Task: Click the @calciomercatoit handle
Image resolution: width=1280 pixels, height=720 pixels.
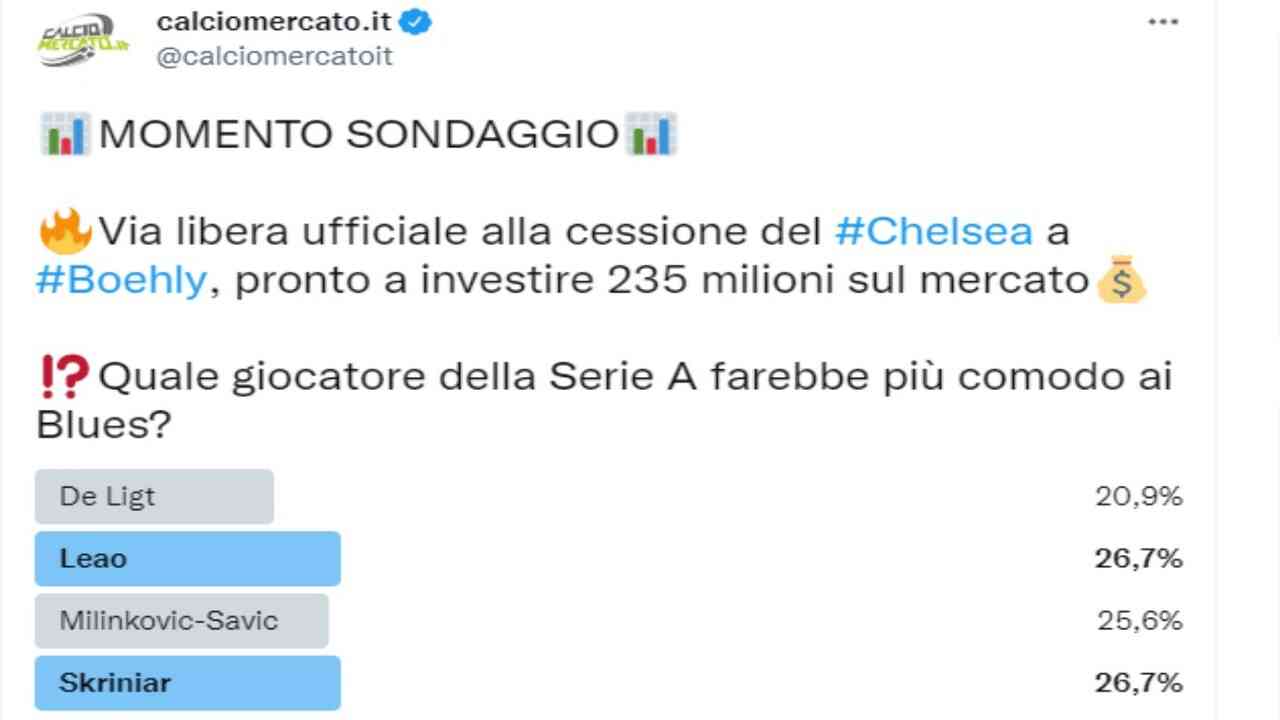Action: [274, 56]
